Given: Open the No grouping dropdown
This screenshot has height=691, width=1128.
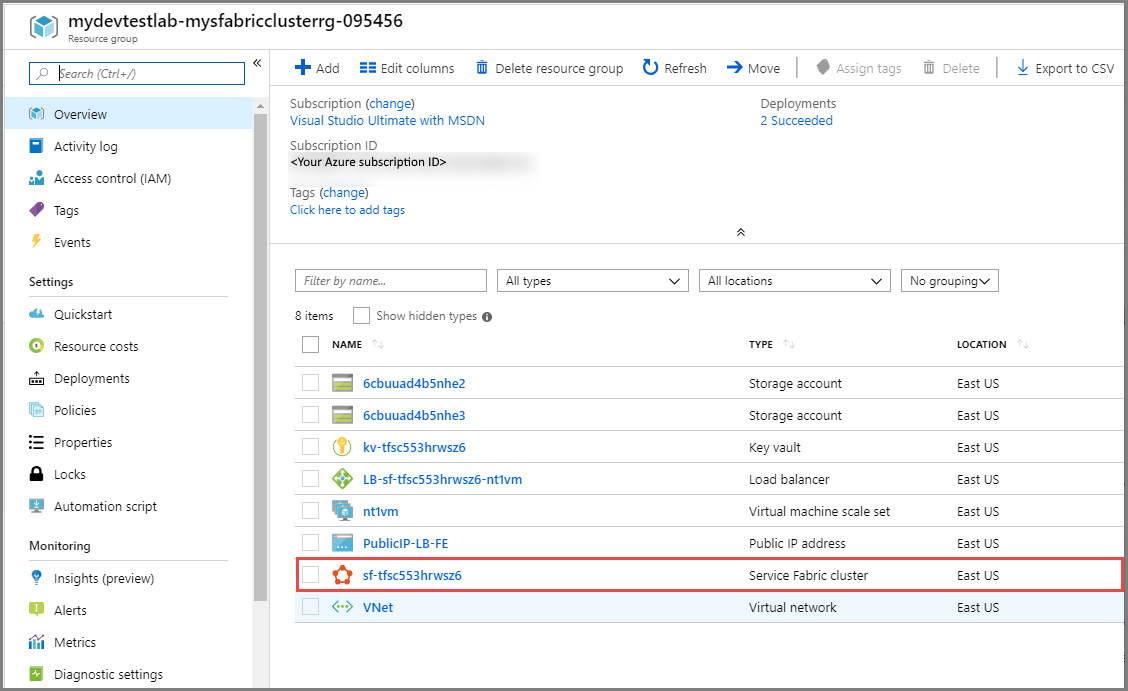Looking at the screenshot, I should [950, 280].
